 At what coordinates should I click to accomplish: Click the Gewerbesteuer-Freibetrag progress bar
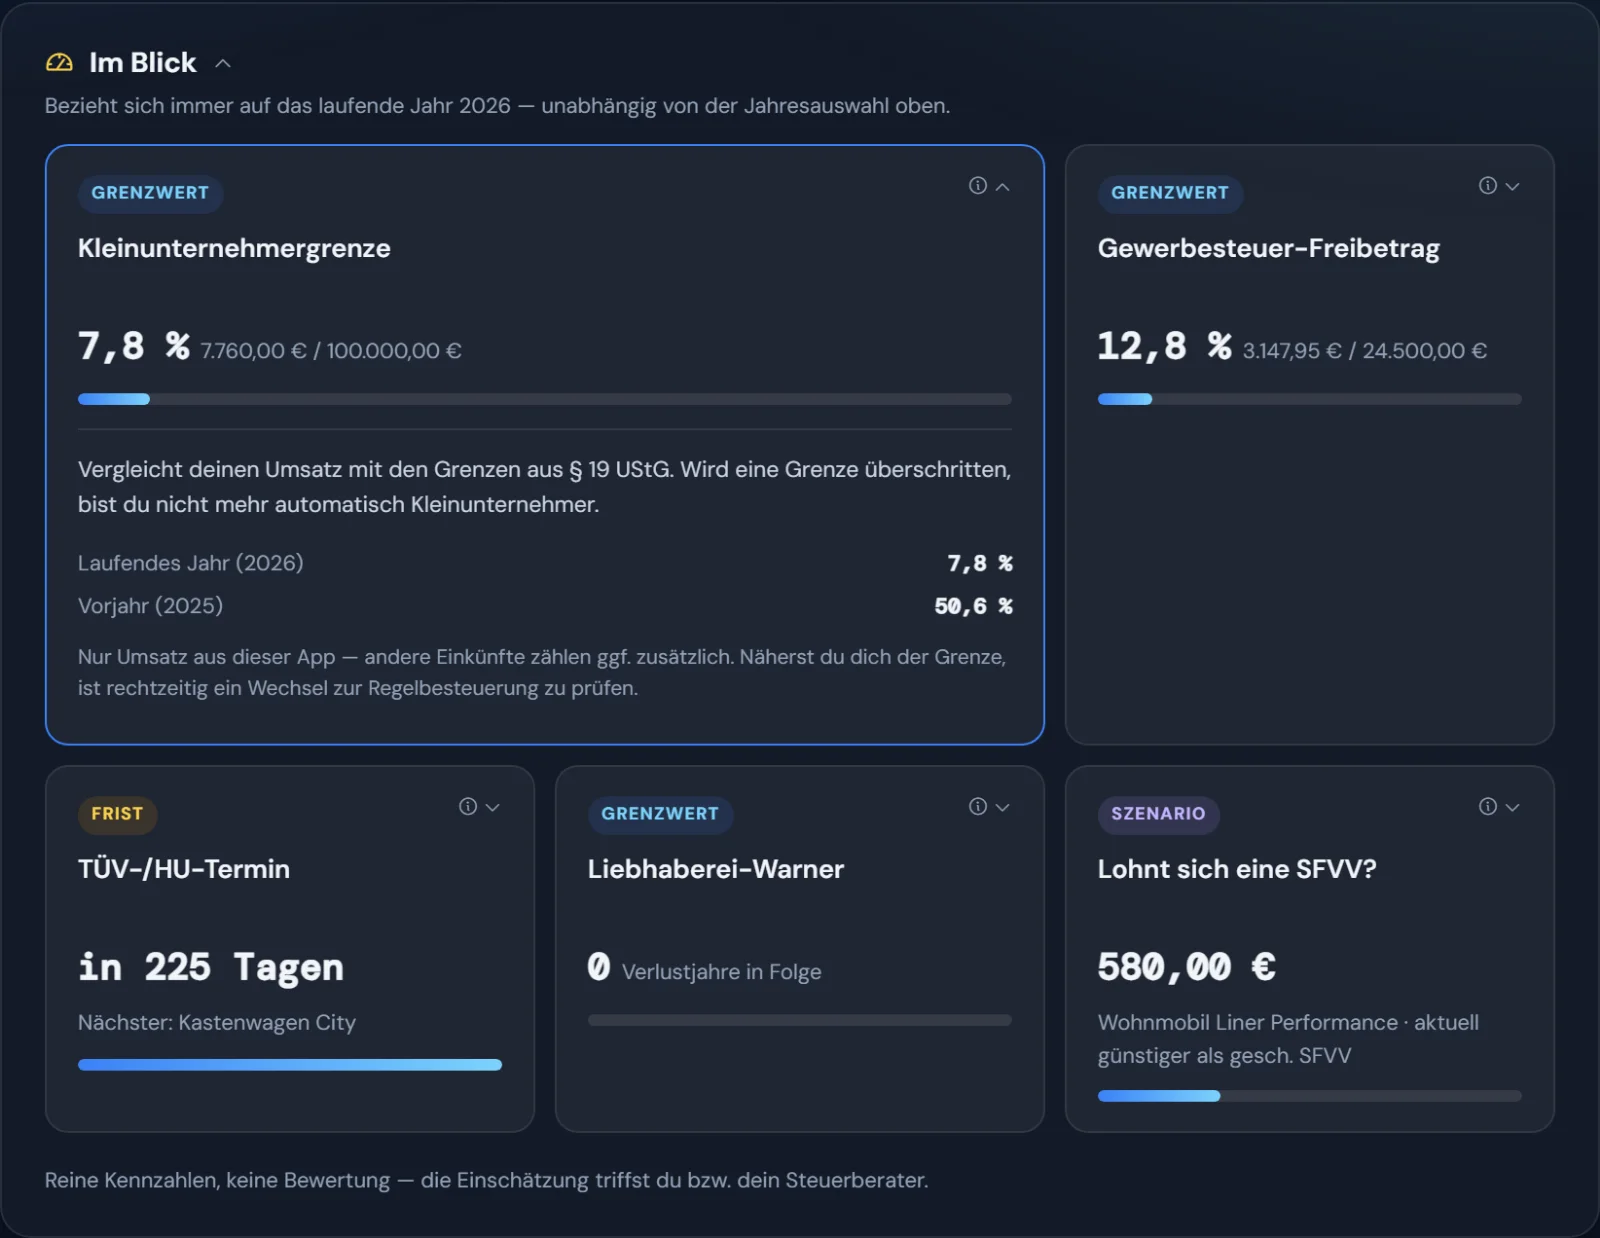1310,399
